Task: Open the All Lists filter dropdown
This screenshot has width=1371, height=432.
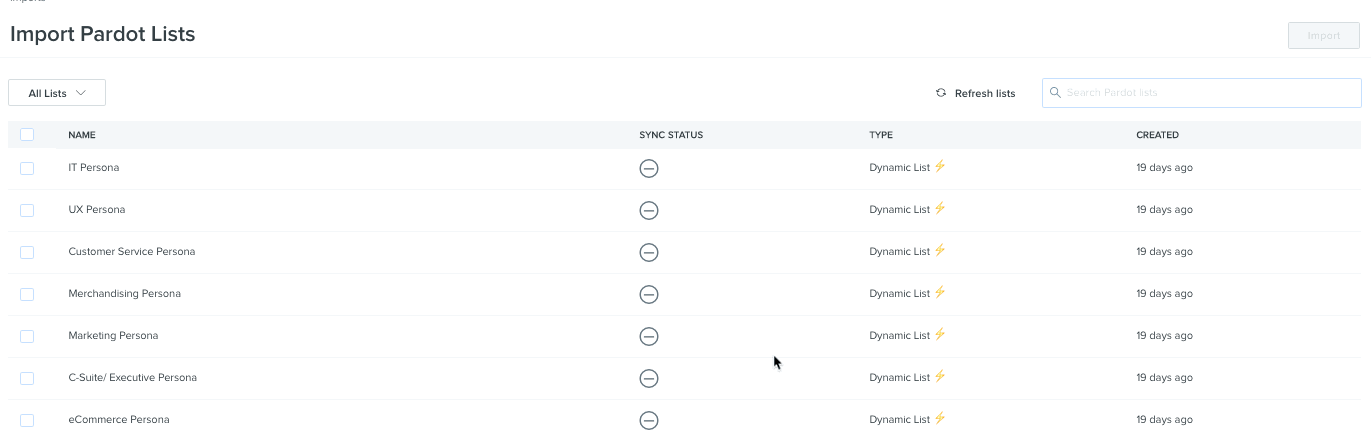Action: tap(57, 93)
